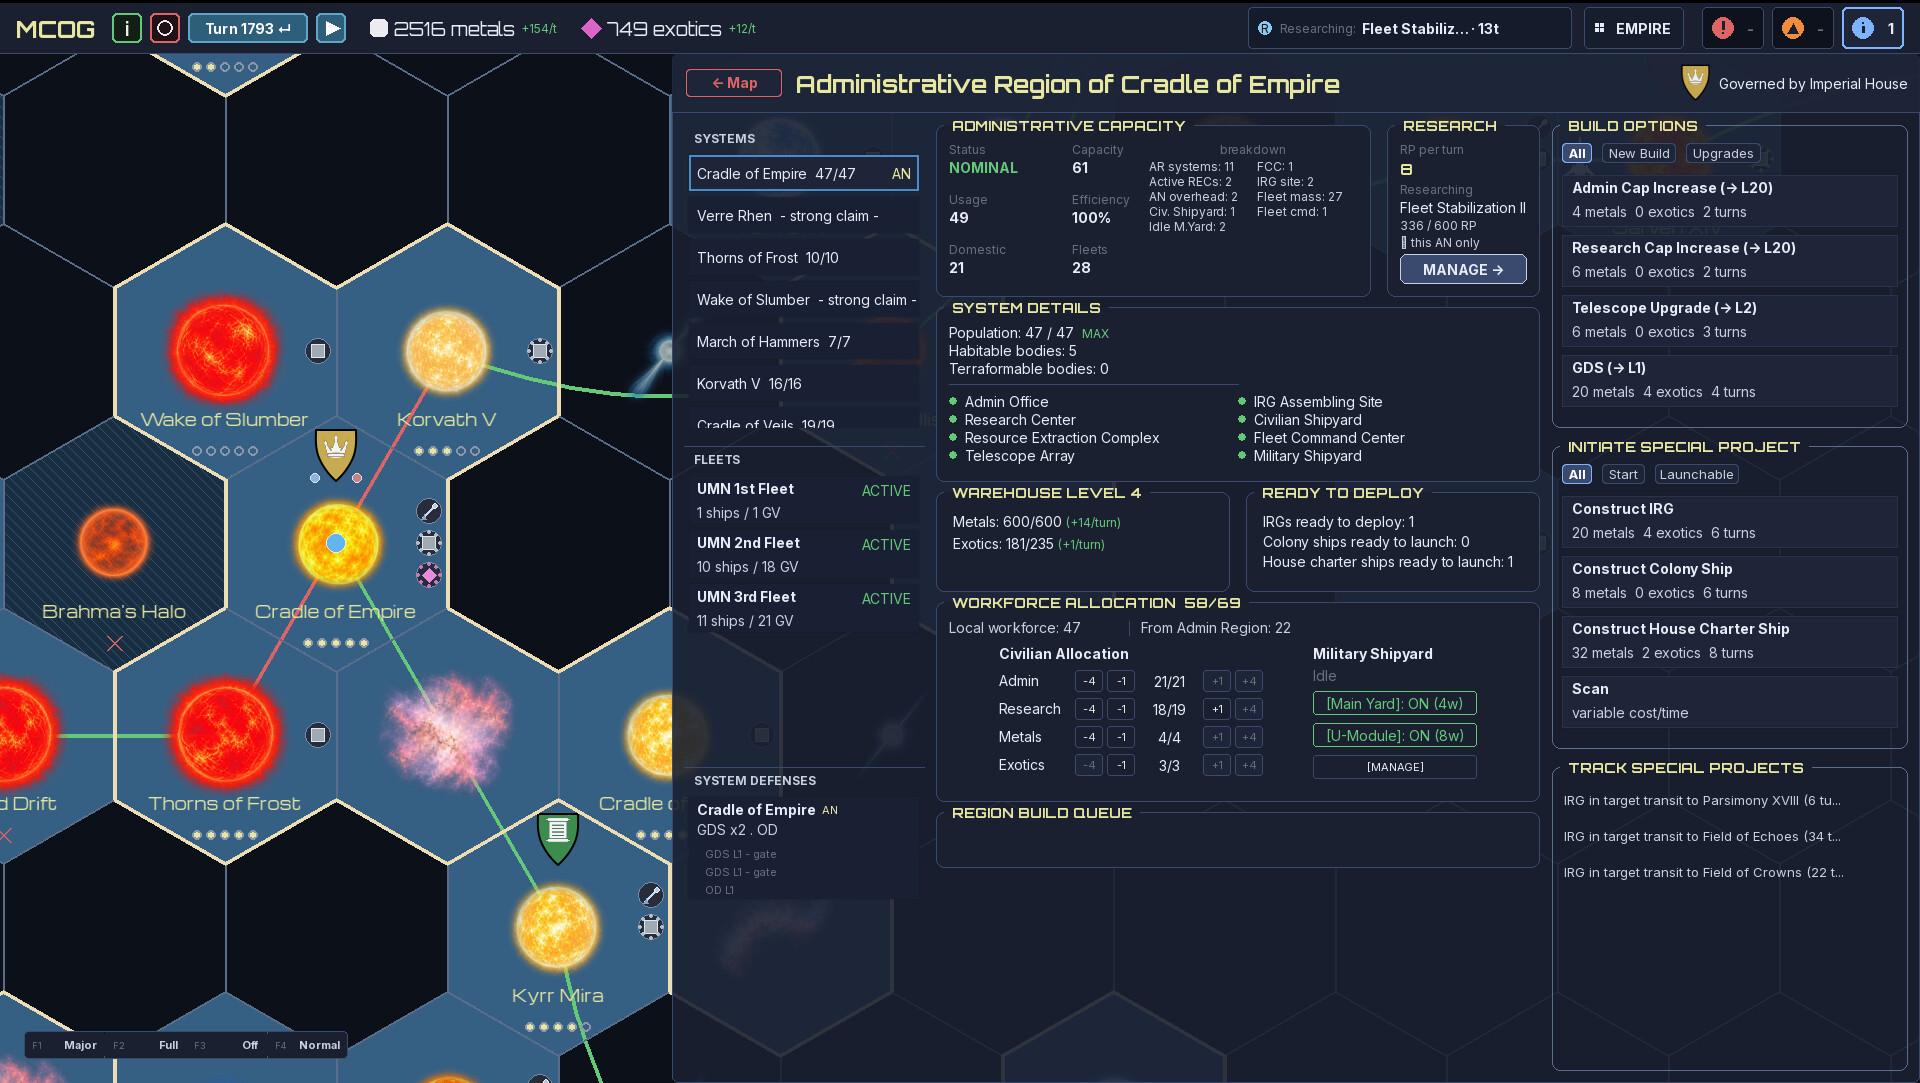Image resolution: width=1920 pixels, height=1083 pixels.
Task: Click the red circle icon in top bar
Action: (x=165, y=28)
